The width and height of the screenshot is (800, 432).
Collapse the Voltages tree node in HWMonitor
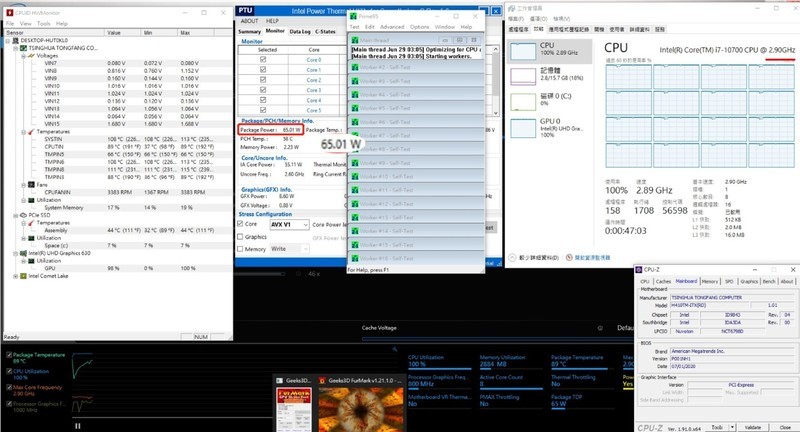[x=21, y=57]
